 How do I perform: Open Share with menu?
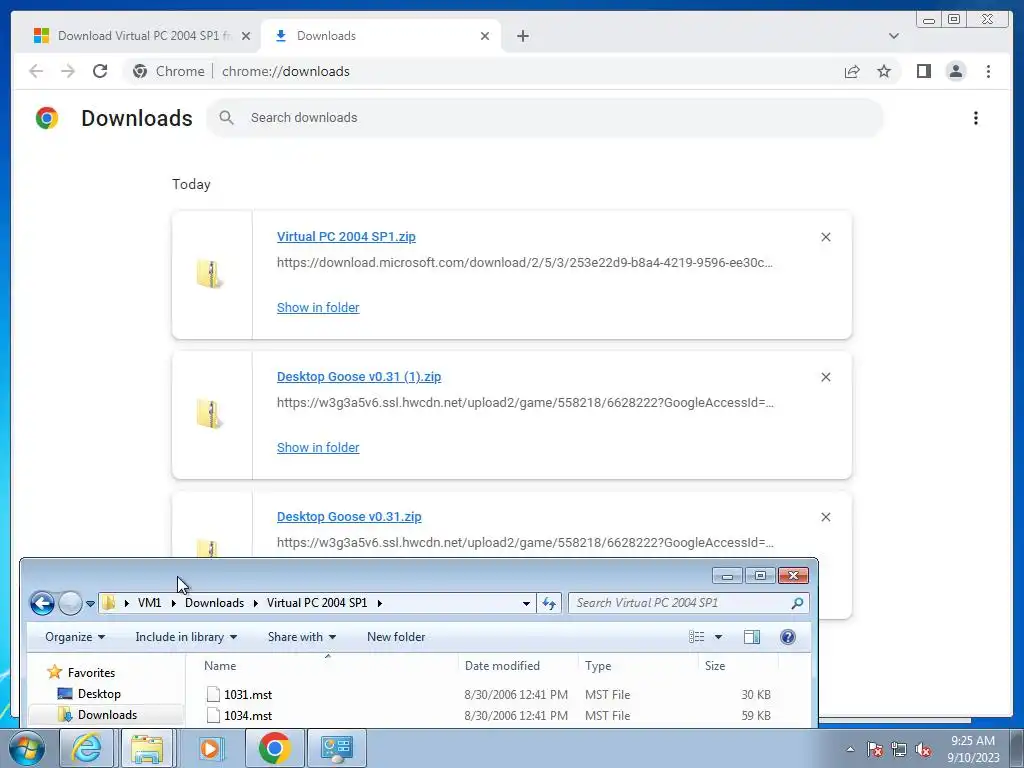point(302,637)
